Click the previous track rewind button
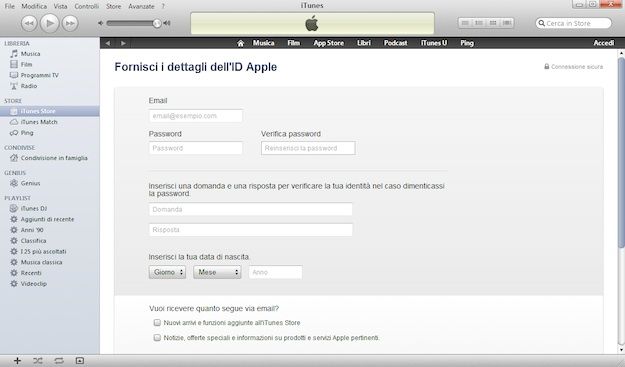 coord(29,23)
